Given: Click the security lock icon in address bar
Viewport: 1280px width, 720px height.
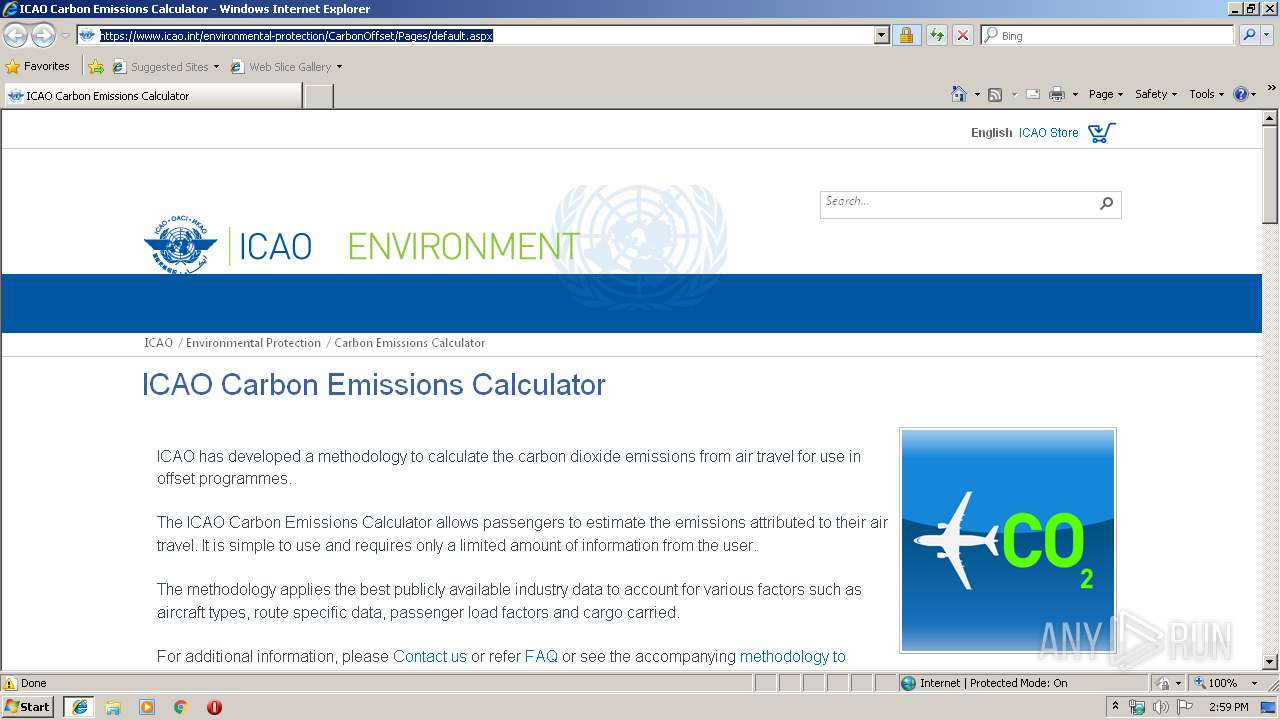Looking at the screenshot, I should click(x=906, y=35).
